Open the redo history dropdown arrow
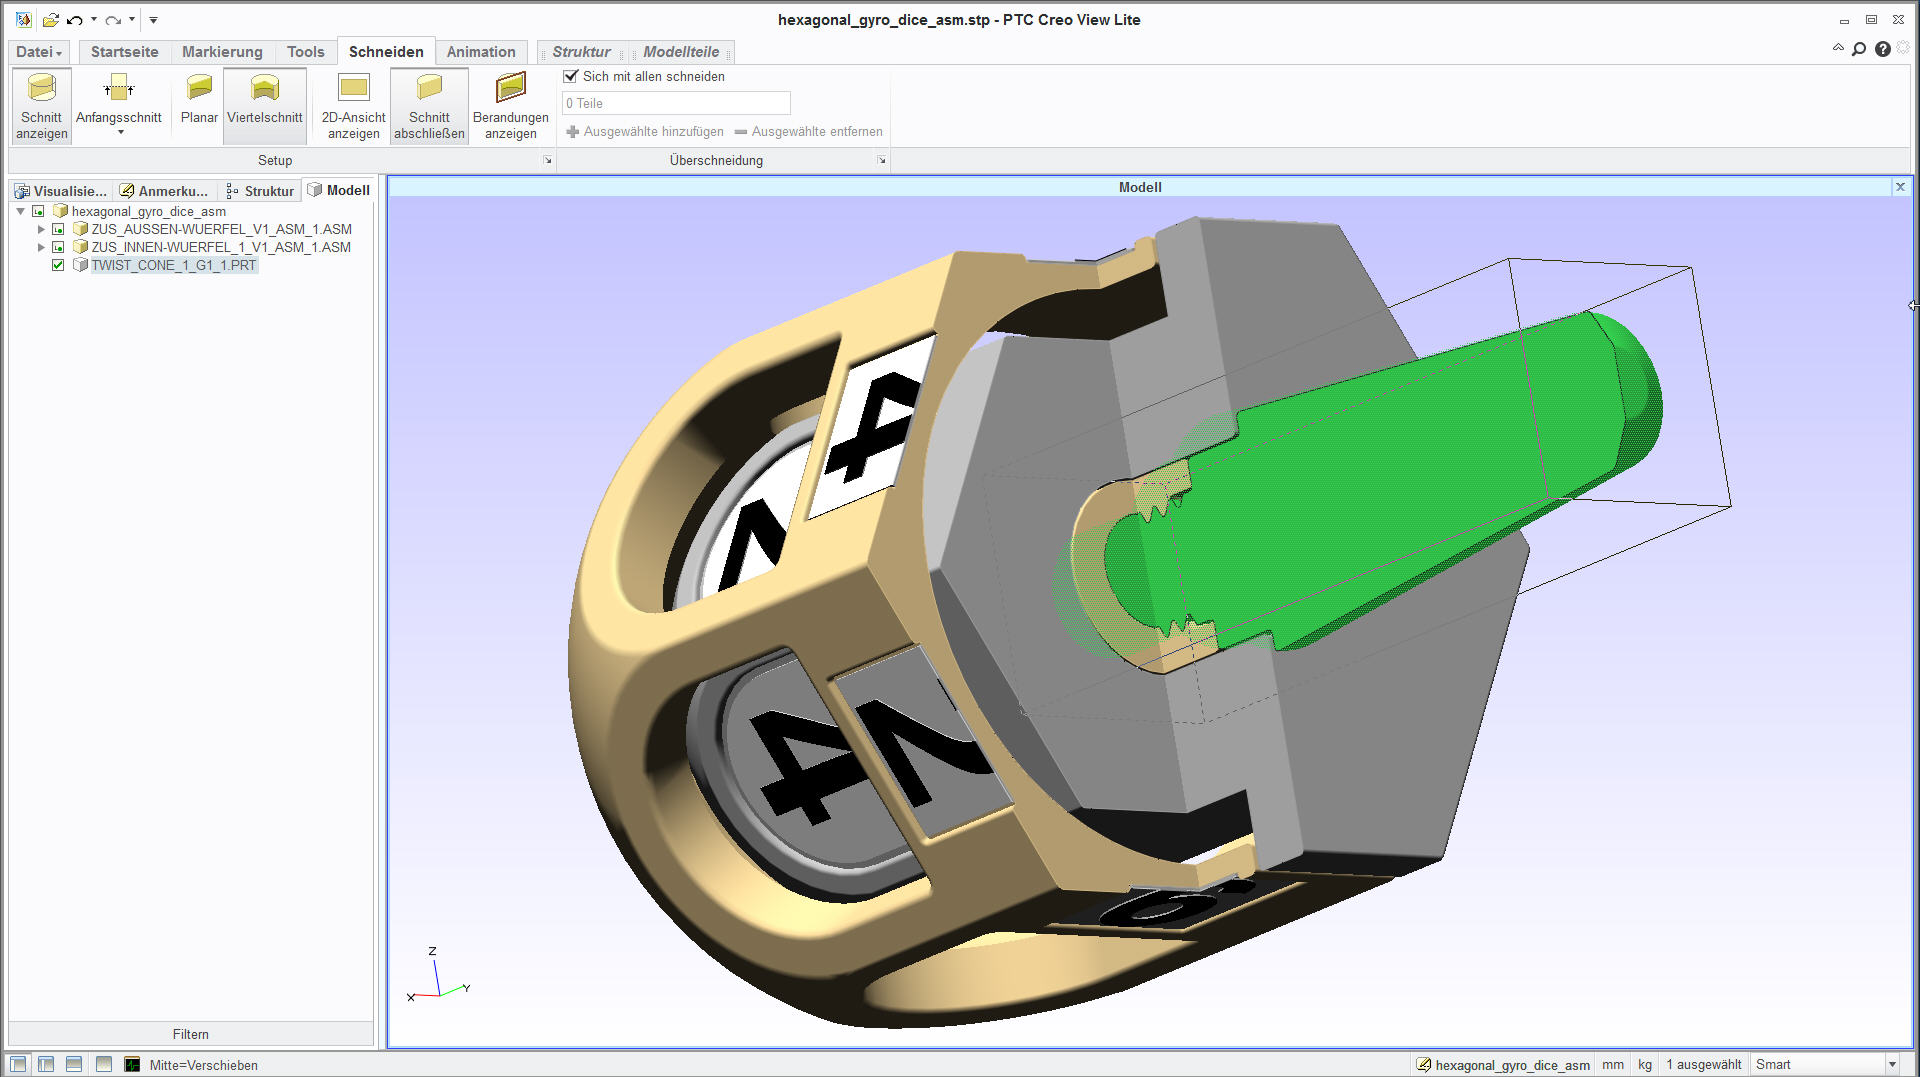 [x=132, y=20]
